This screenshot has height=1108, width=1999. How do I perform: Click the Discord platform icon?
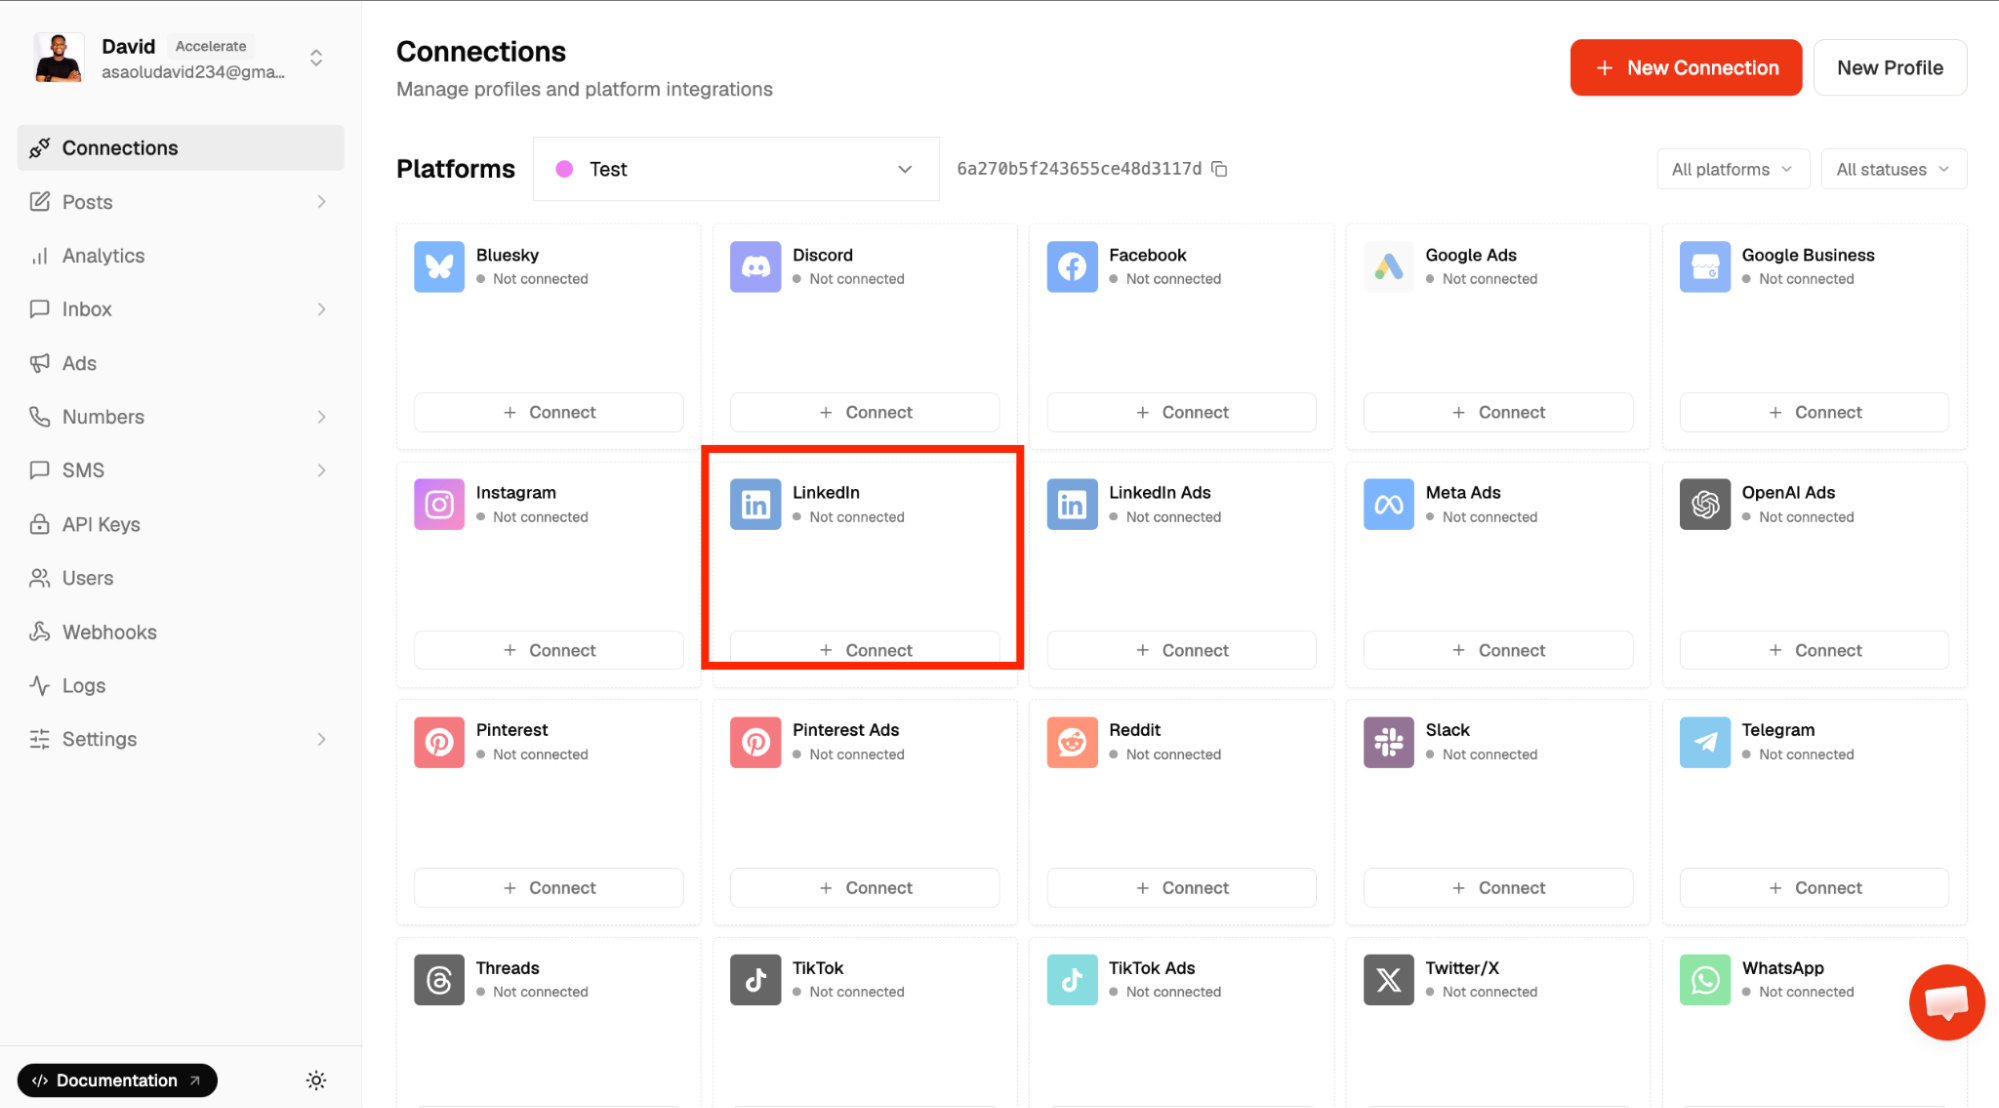(x=755, y=267)
